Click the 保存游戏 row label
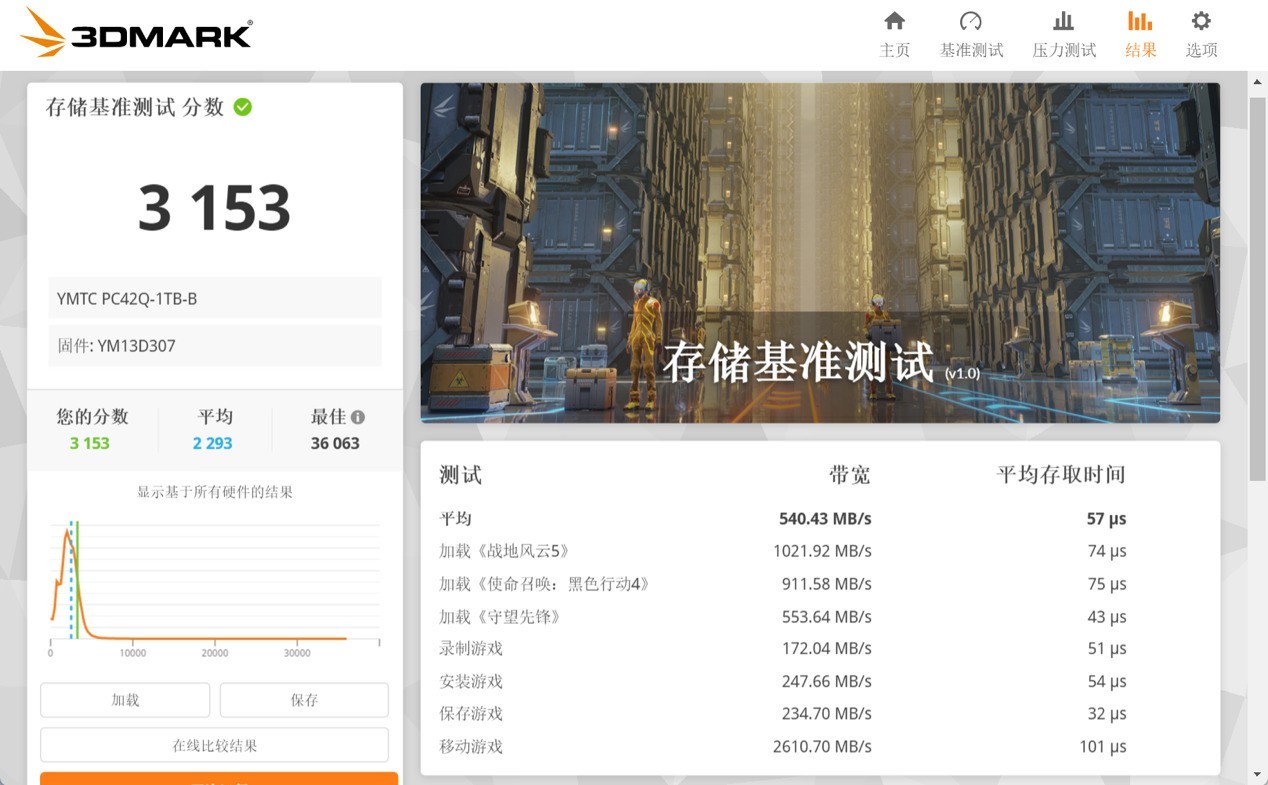Viewport: 1268px width, 785px height. pos(471,714)
